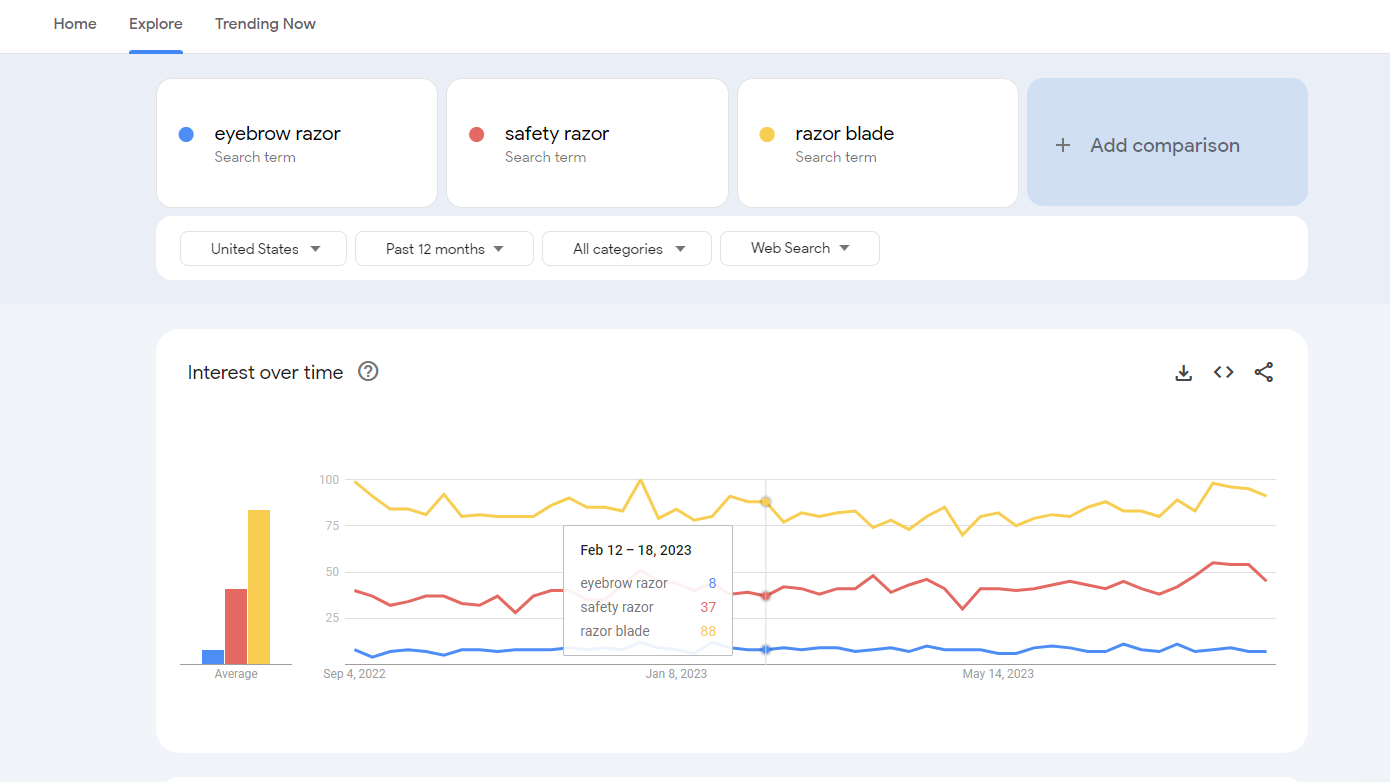
Task: Open the All categories dropdown
Action: pos(627,249)
